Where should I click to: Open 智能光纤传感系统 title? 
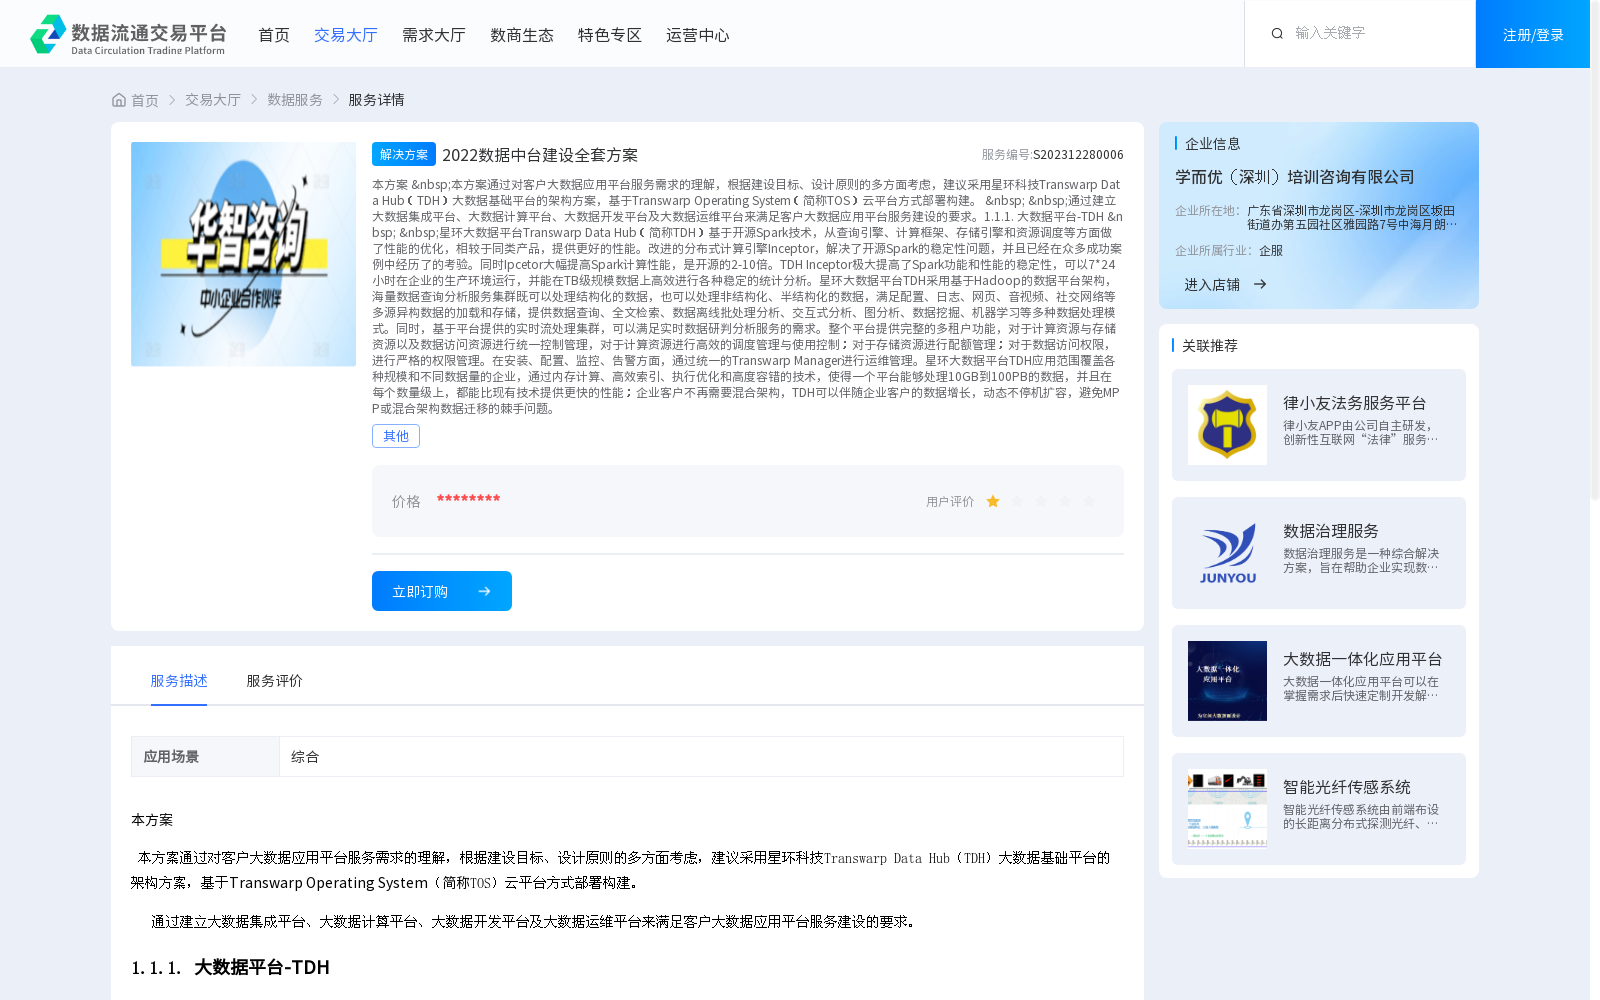pyautogui.click(x=1347, y=787)
